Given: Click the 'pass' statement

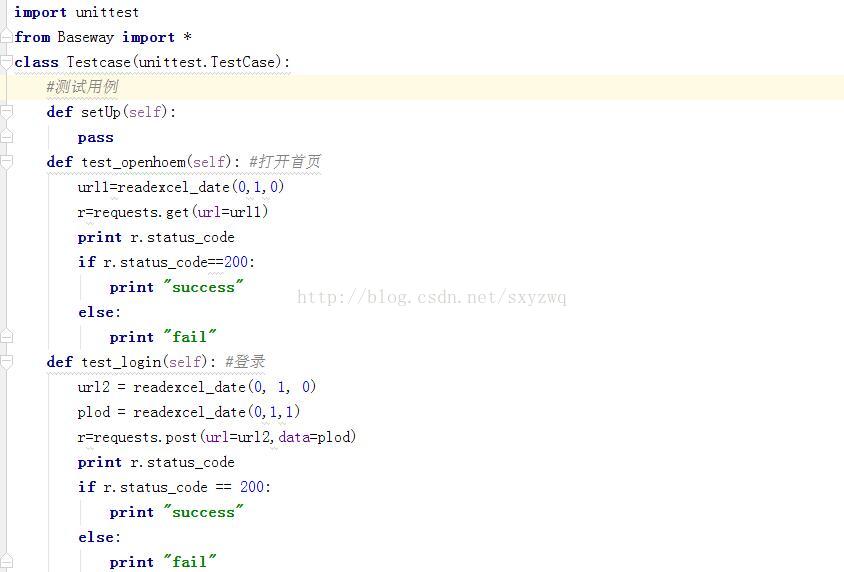Looking at the screenshot, I should coord(95,138).
